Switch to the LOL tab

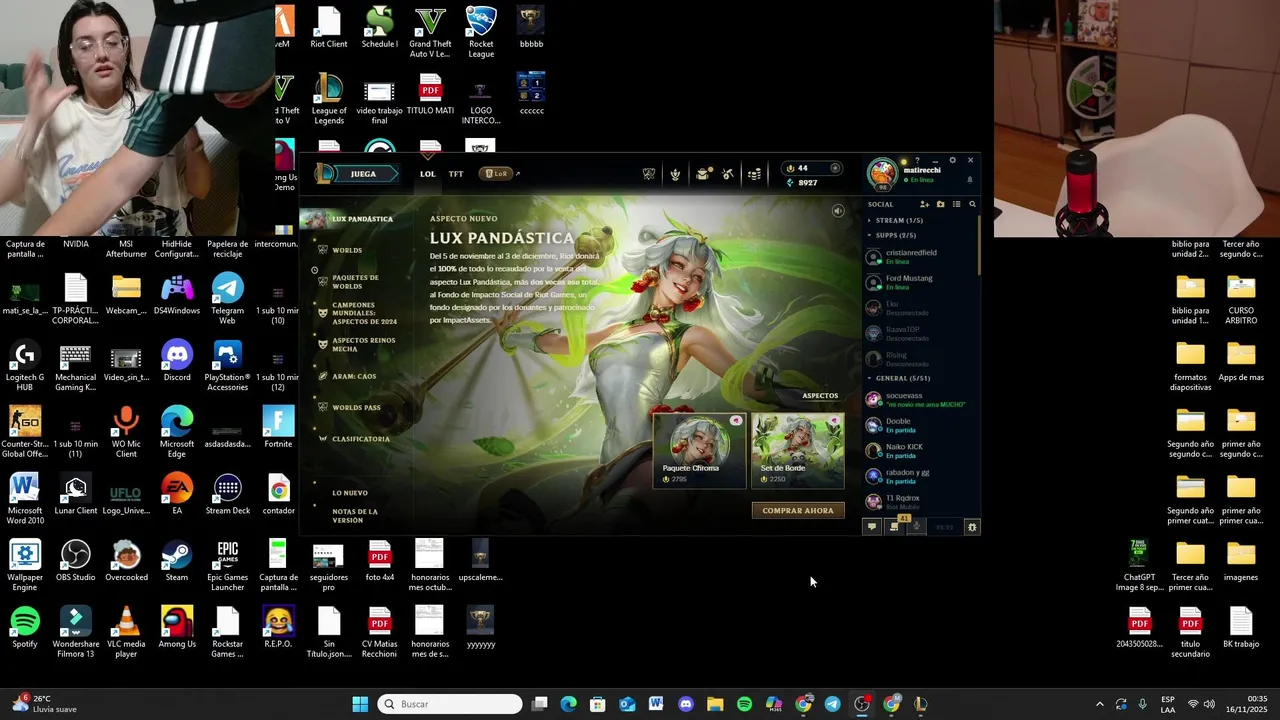coord(428,174)
